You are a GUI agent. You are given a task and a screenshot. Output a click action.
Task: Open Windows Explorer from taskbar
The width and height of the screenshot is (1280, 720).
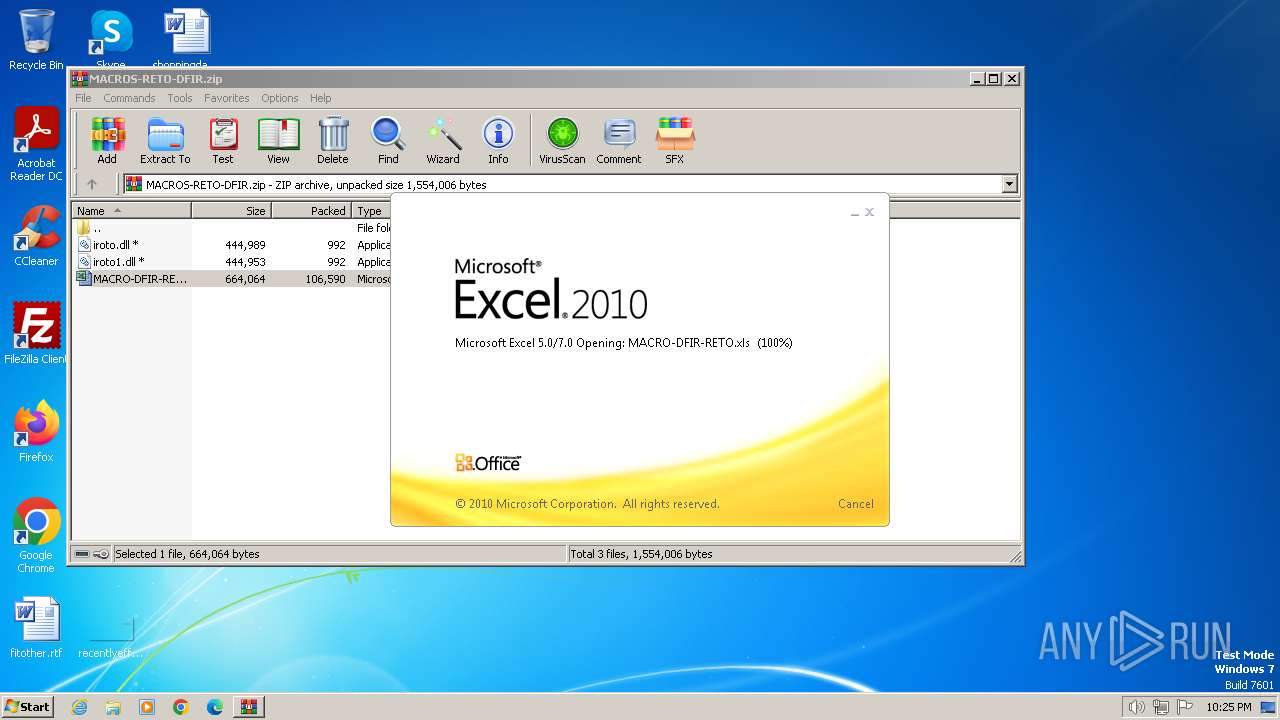click(113, 707)
